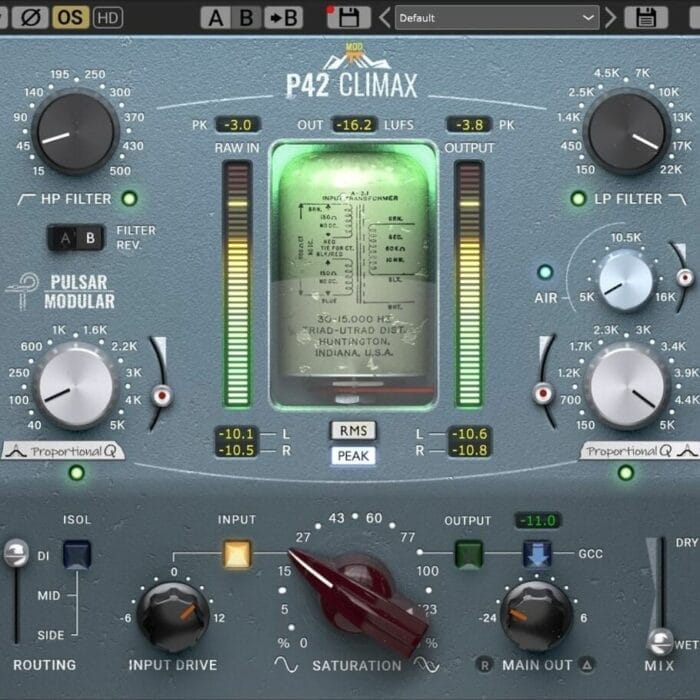The width and height of the screenshot is (700, 700).
Task: Toggle the OS oversampling button
Action: click(x=71, y=17)
